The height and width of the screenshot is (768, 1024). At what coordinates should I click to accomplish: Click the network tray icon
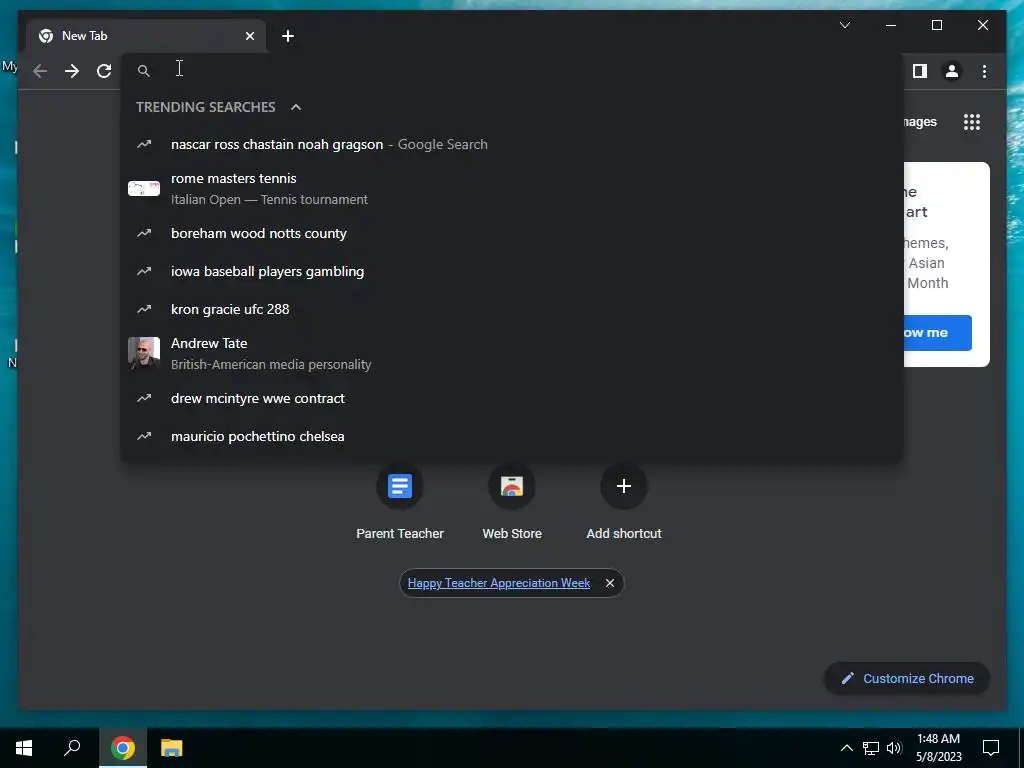[871, 748]
